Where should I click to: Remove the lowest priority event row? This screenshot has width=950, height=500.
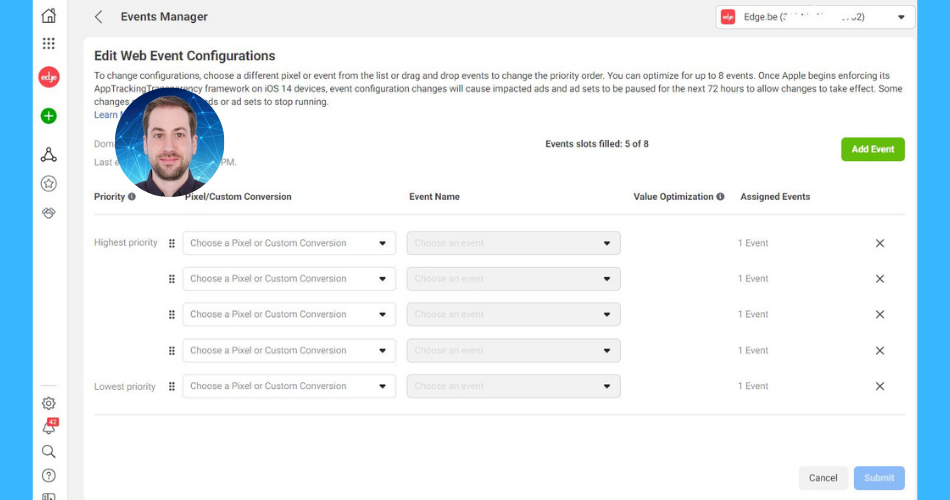coord(880,386)
